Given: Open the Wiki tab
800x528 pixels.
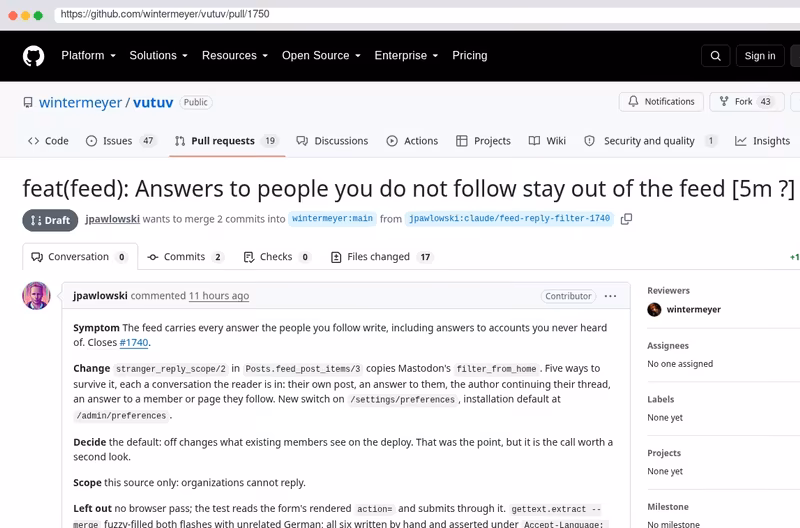Looking at the screenshot, I should (547, 141).
